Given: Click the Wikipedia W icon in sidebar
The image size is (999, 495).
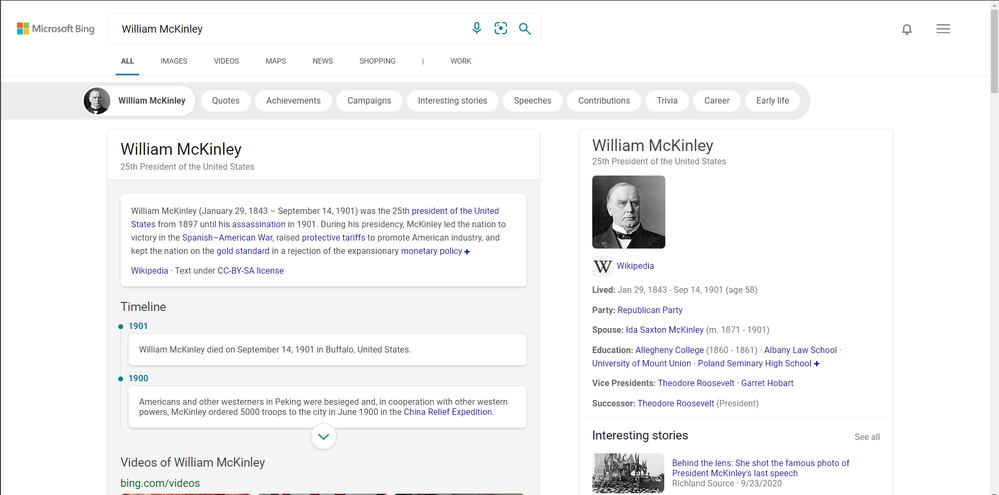Looking at the screenshot, I should point(602,266).
